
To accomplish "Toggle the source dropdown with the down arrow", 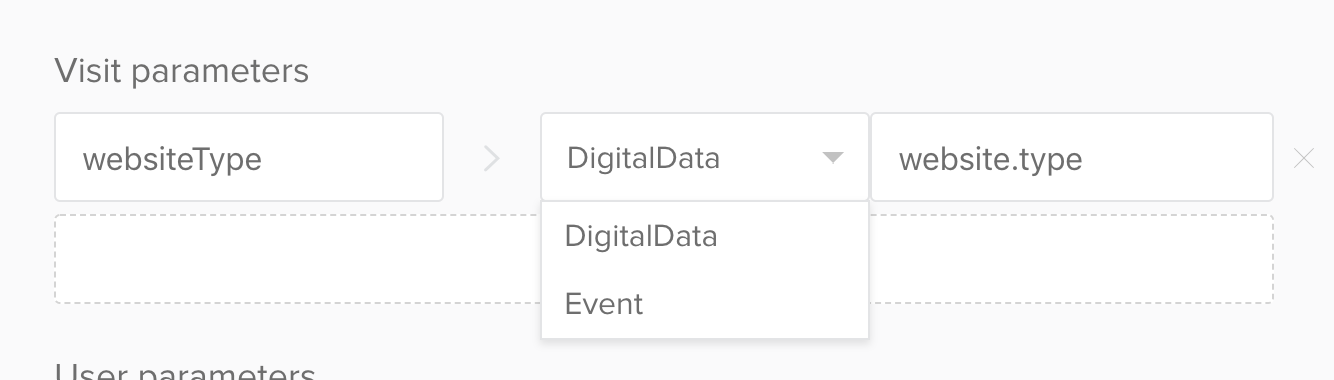I will pos(832,158).
